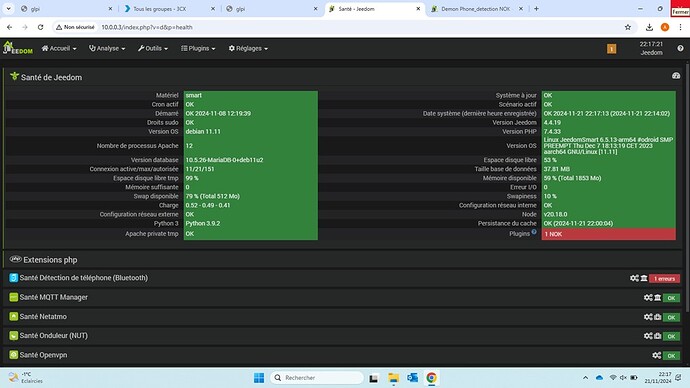Image resolution: width=690 pixels, height=388 pixels.
Task: Click the Plugins info tooltip icon
Action: click(534, 232)
